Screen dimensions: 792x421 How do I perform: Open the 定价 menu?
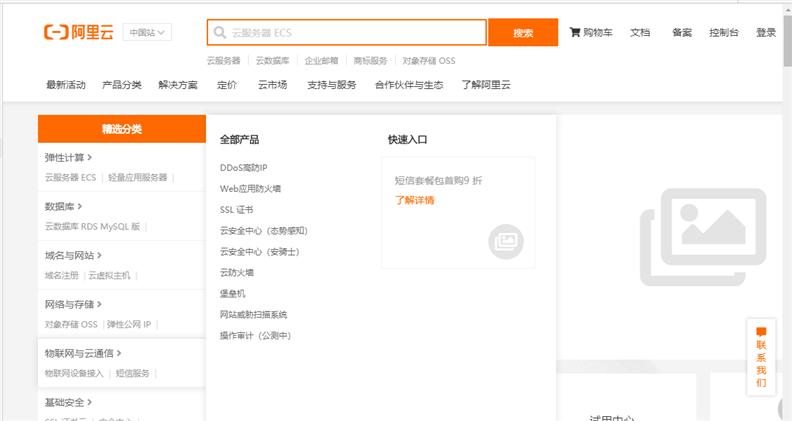(x=227, y=85)
